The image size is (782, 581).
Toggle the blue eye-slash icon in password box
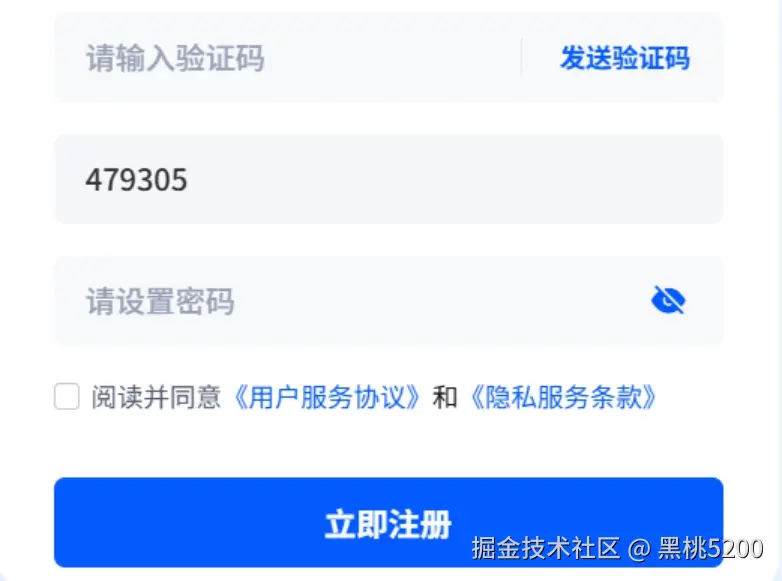(668, 300)
